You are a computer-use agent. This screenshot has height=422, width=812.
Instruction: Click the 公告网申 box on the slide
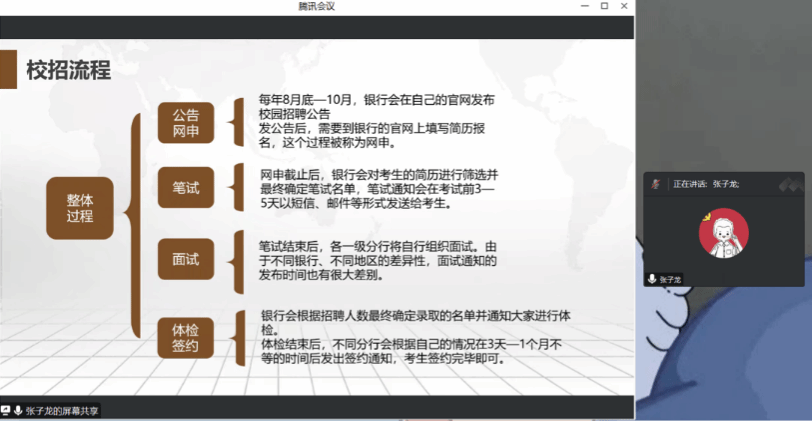pyautogui.click(x=186, y=123)
